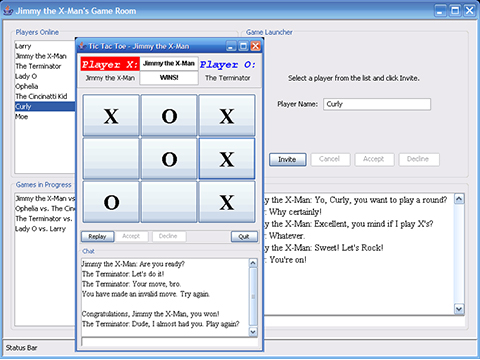
Task: Select Lady O vs. Larry game
Action: 45,229
